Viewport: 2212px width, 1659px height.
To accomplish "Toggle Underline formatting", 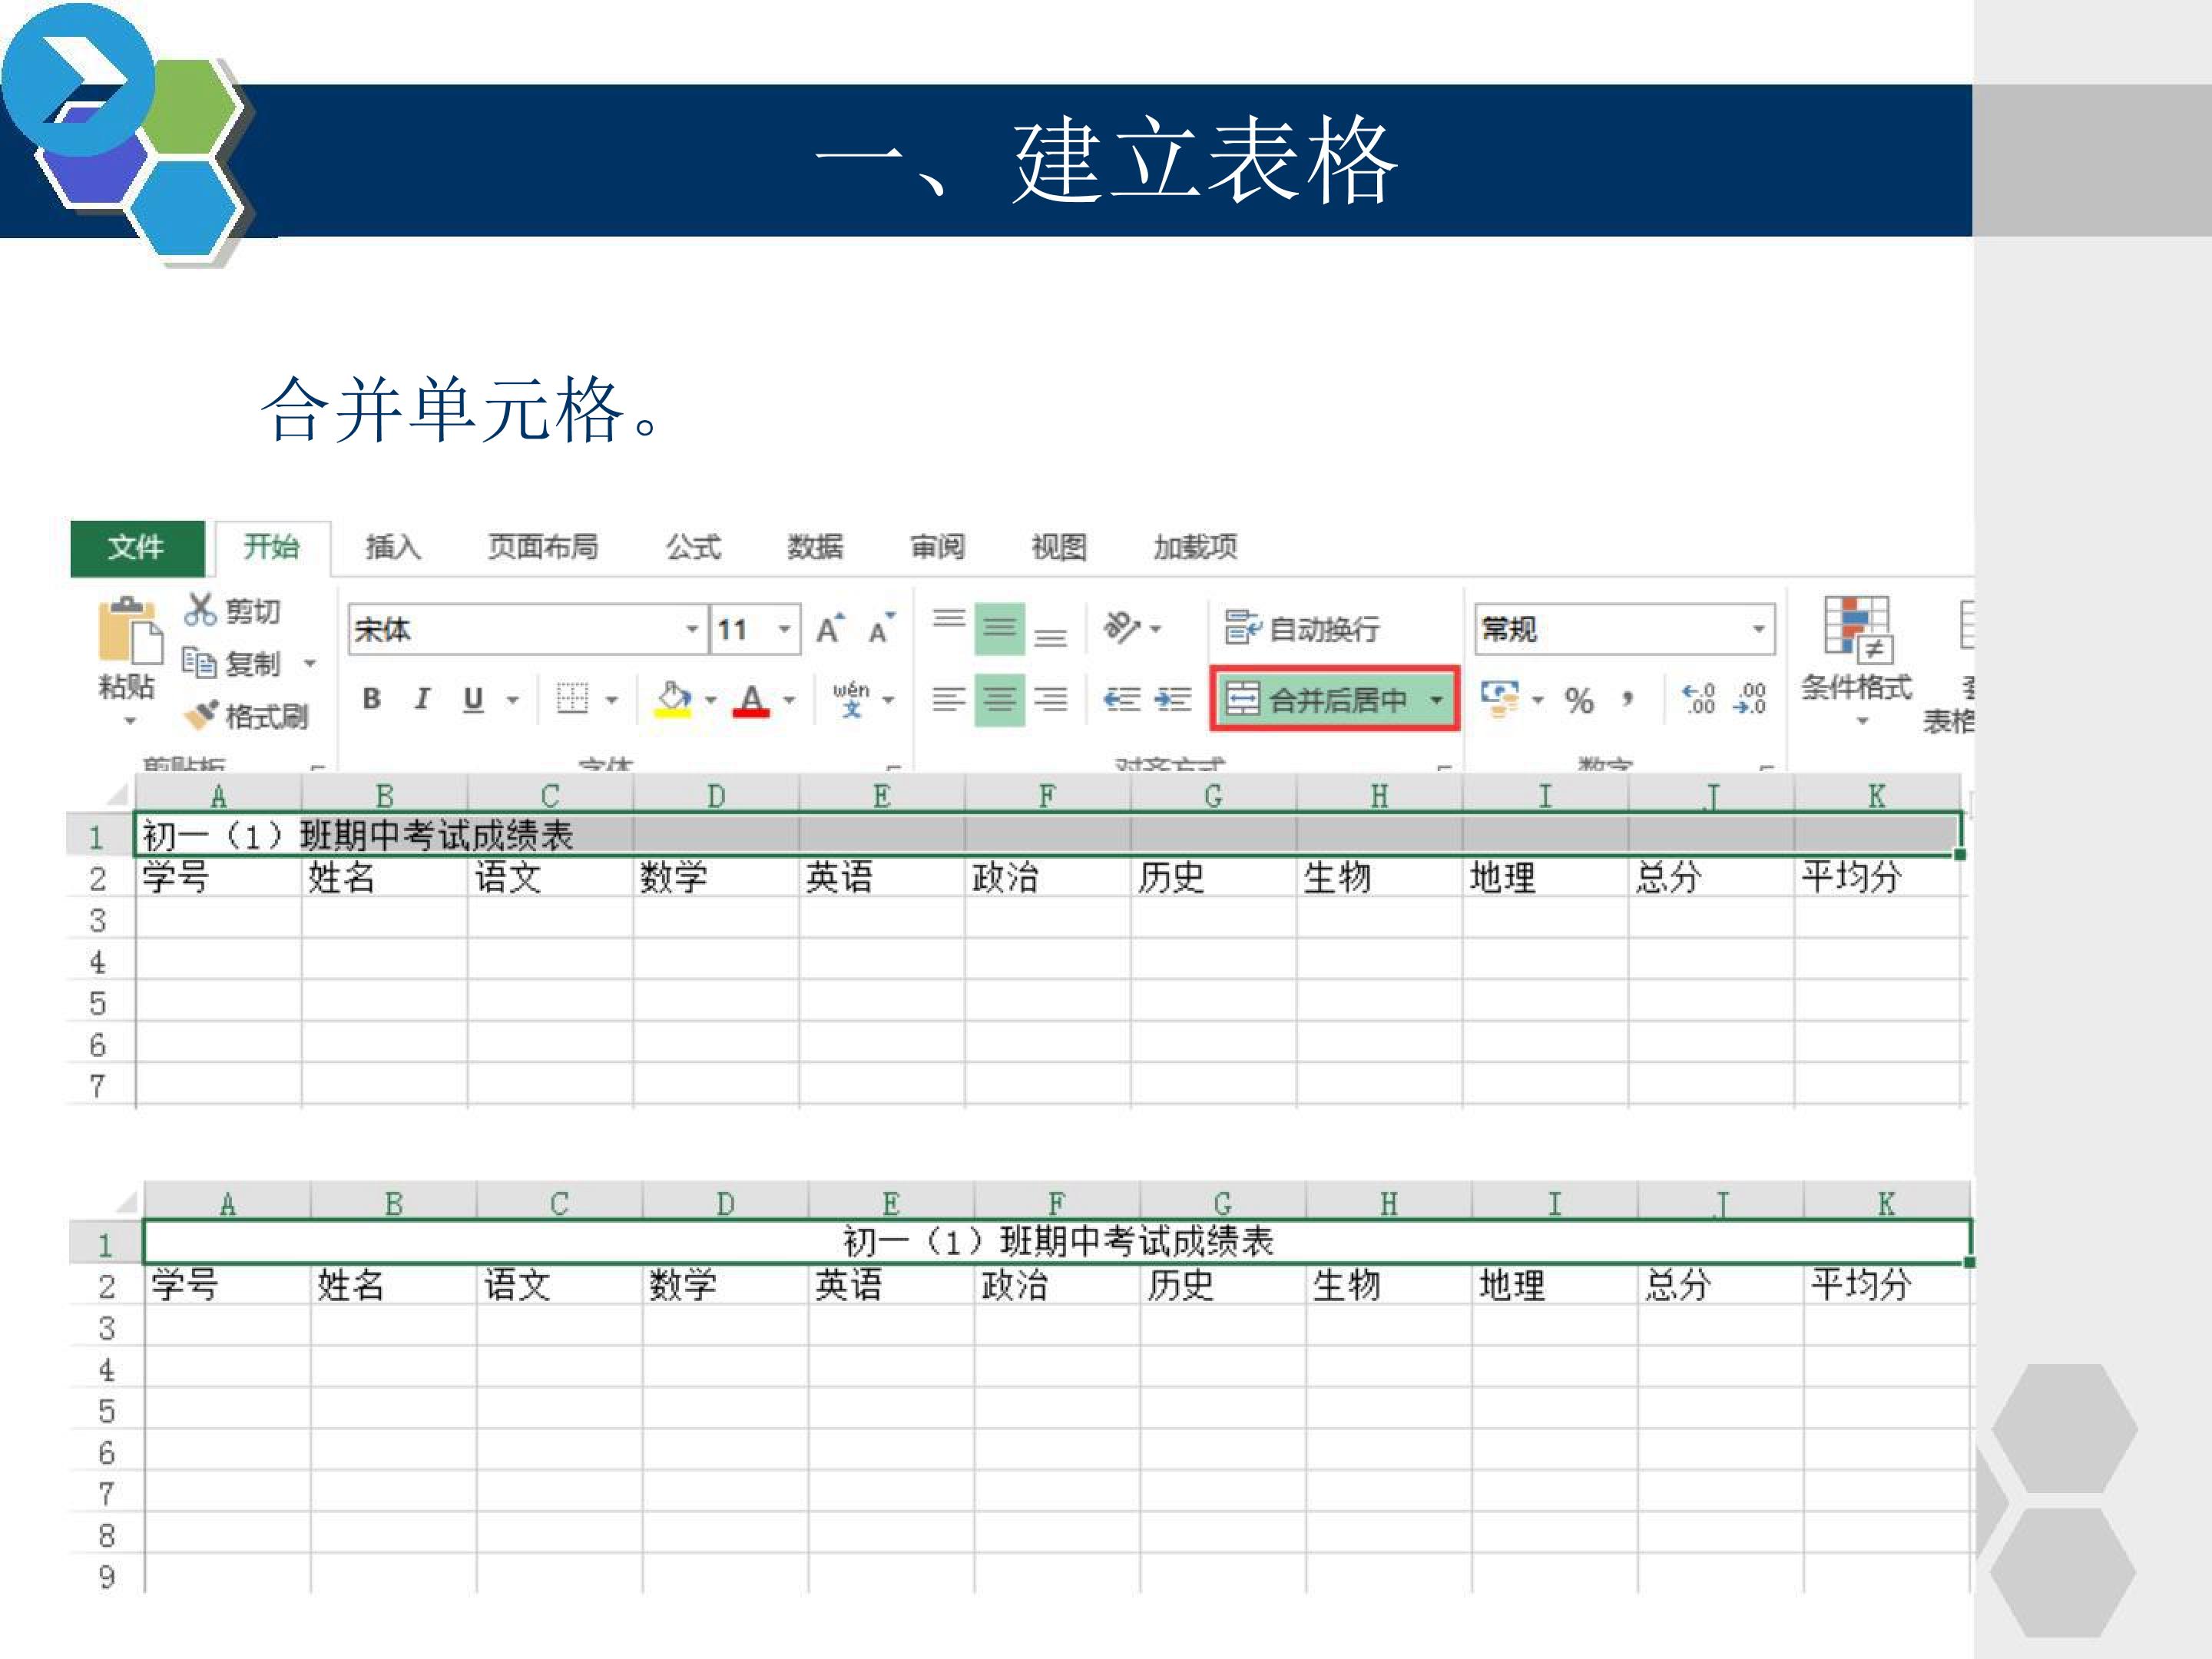I will (x=473, y=698).
